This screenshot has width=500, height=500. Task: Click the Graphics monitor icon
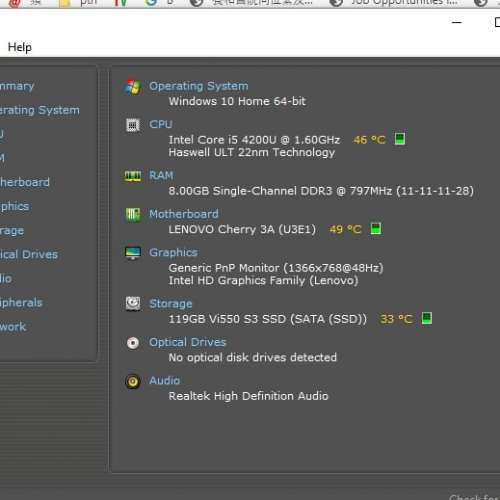[x=133, y=253]
